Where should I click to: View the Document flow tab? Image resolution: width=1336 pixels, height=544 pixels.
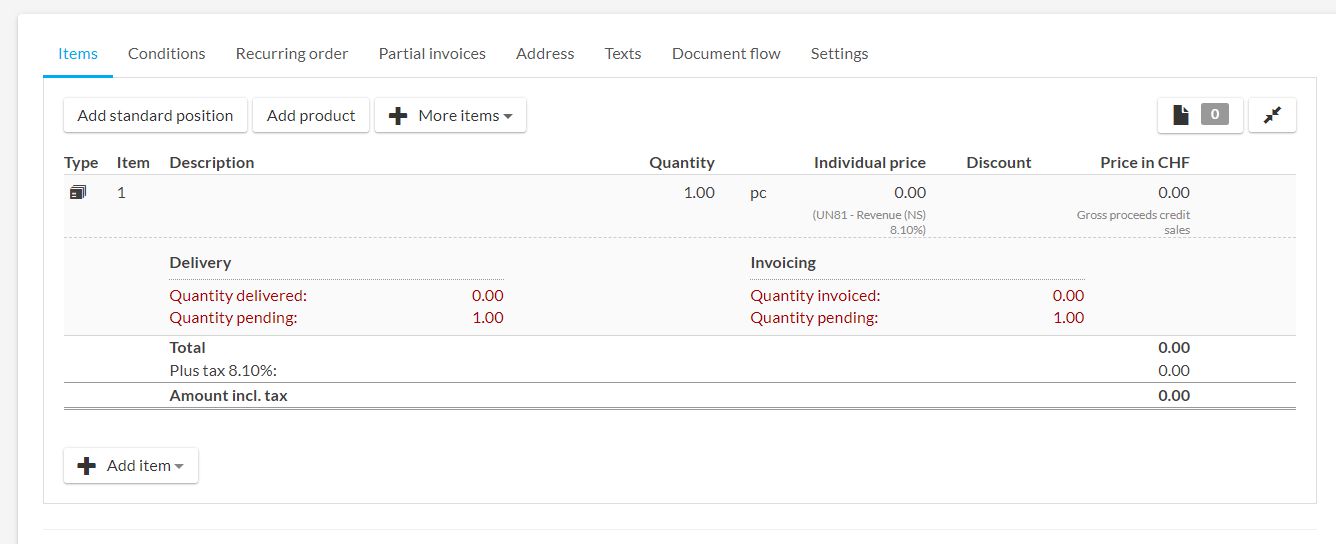726,54
